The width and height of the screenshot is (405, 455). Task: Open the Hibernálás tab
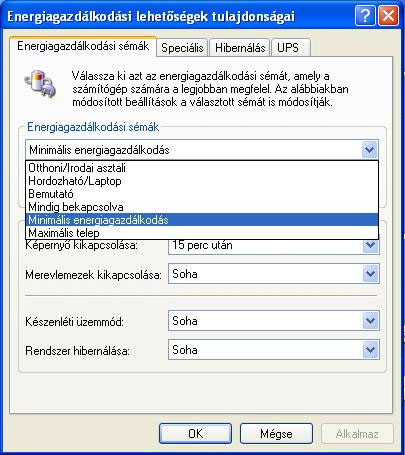(240, 48)
